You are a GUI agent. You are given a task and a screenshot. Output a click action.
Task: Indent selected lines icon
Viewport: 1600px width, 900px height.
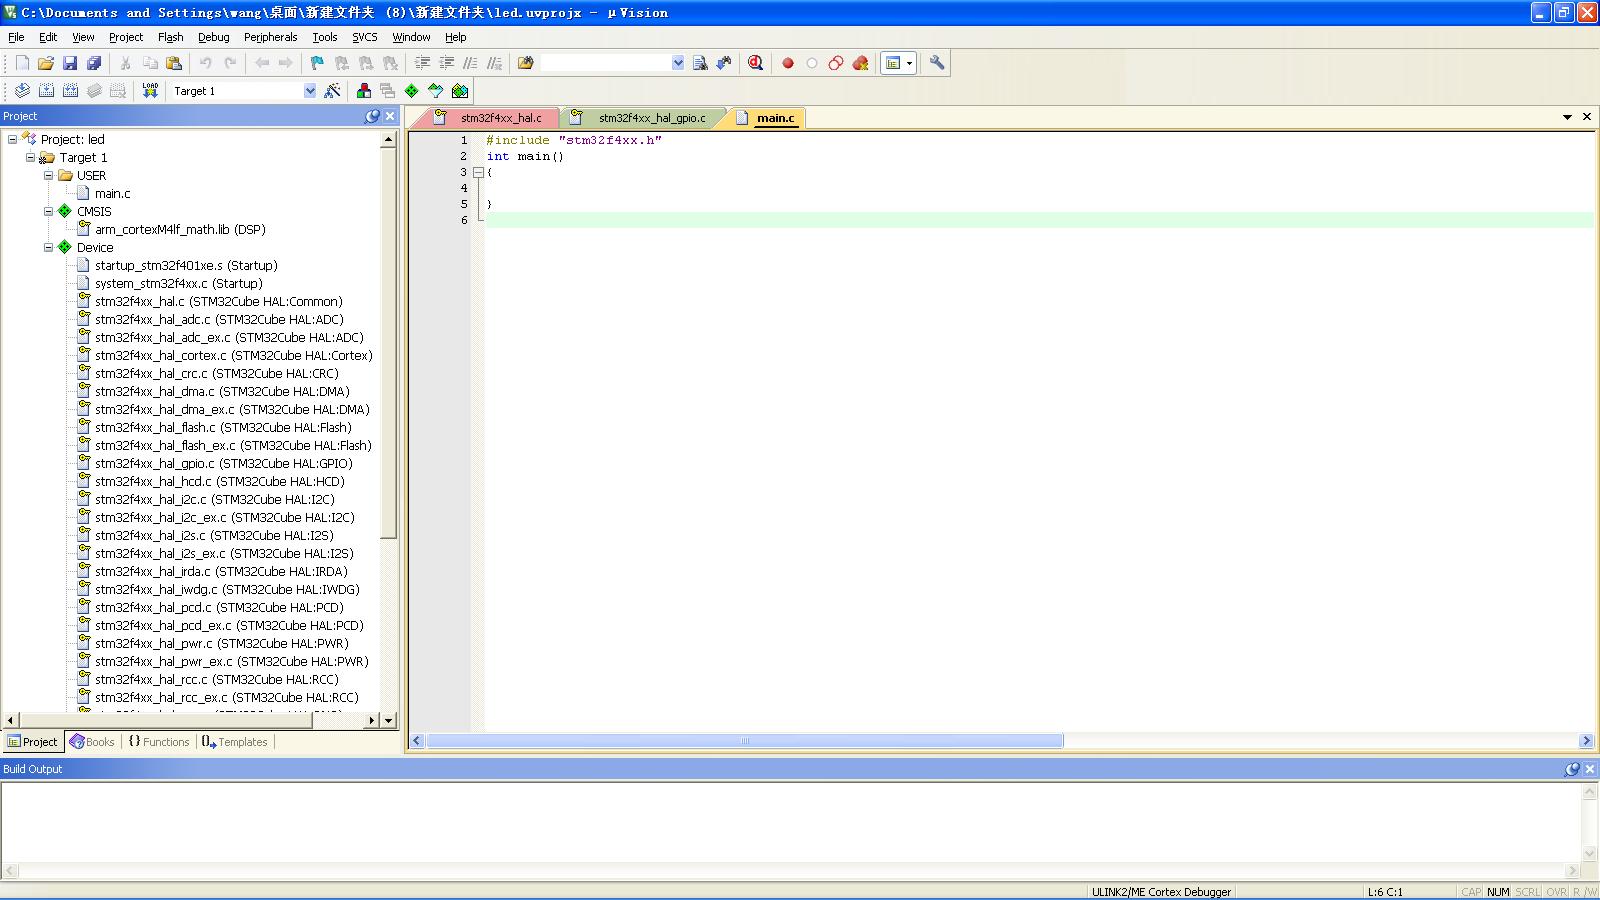tap(422, 63)
